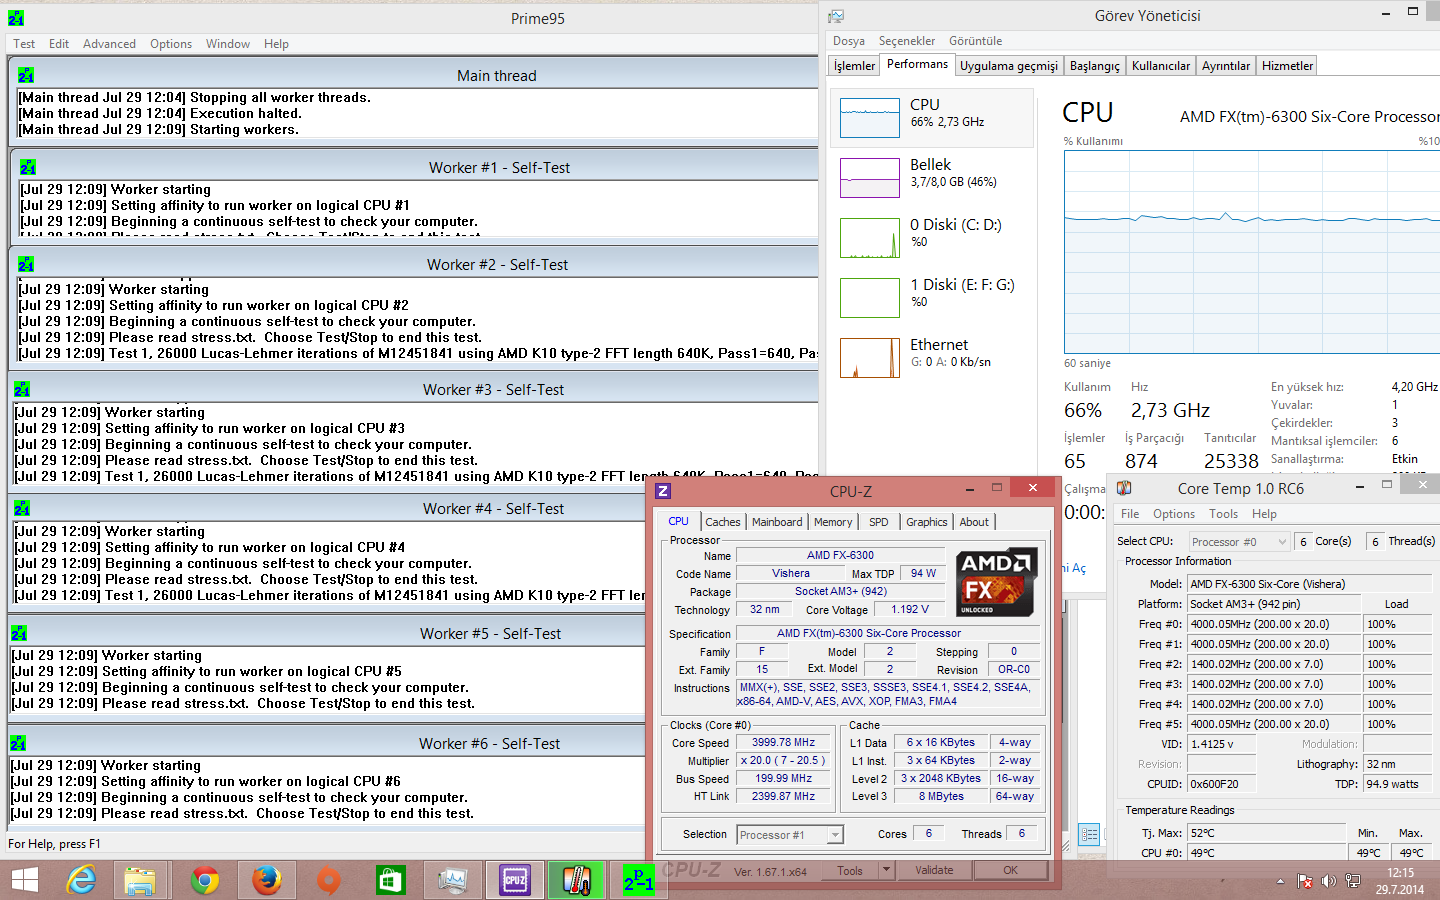Switch to Core Temp via taskbar icon
This screenshot has height=900, width=1440.
(577, 880)
